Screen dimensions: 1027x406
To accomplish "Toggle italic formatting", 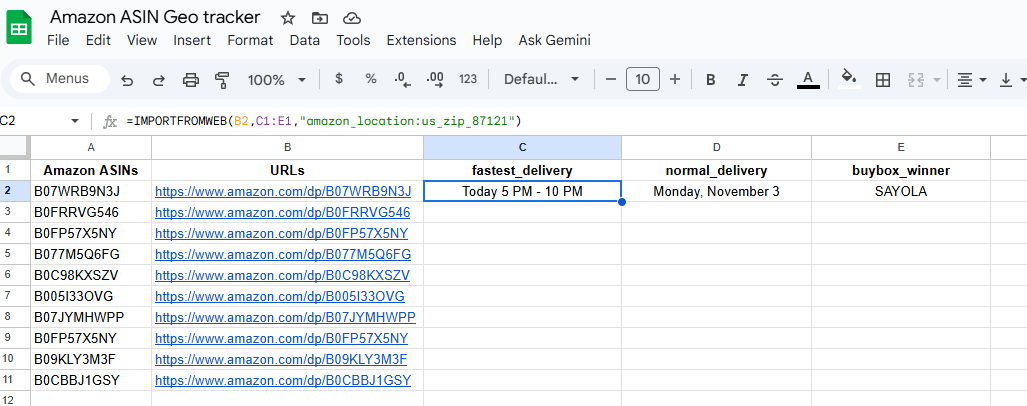I will pyautogui.click(x=742, y=80).
